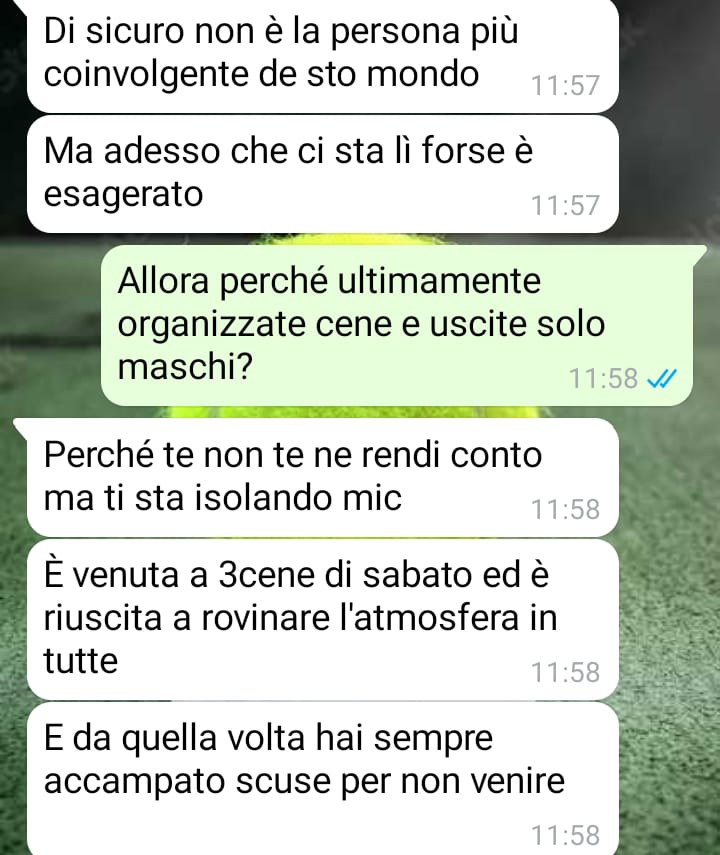Tap the 'E da quella volta hai sempre' bubble
The image size is (720, 855).
click(x=322, y=779)
